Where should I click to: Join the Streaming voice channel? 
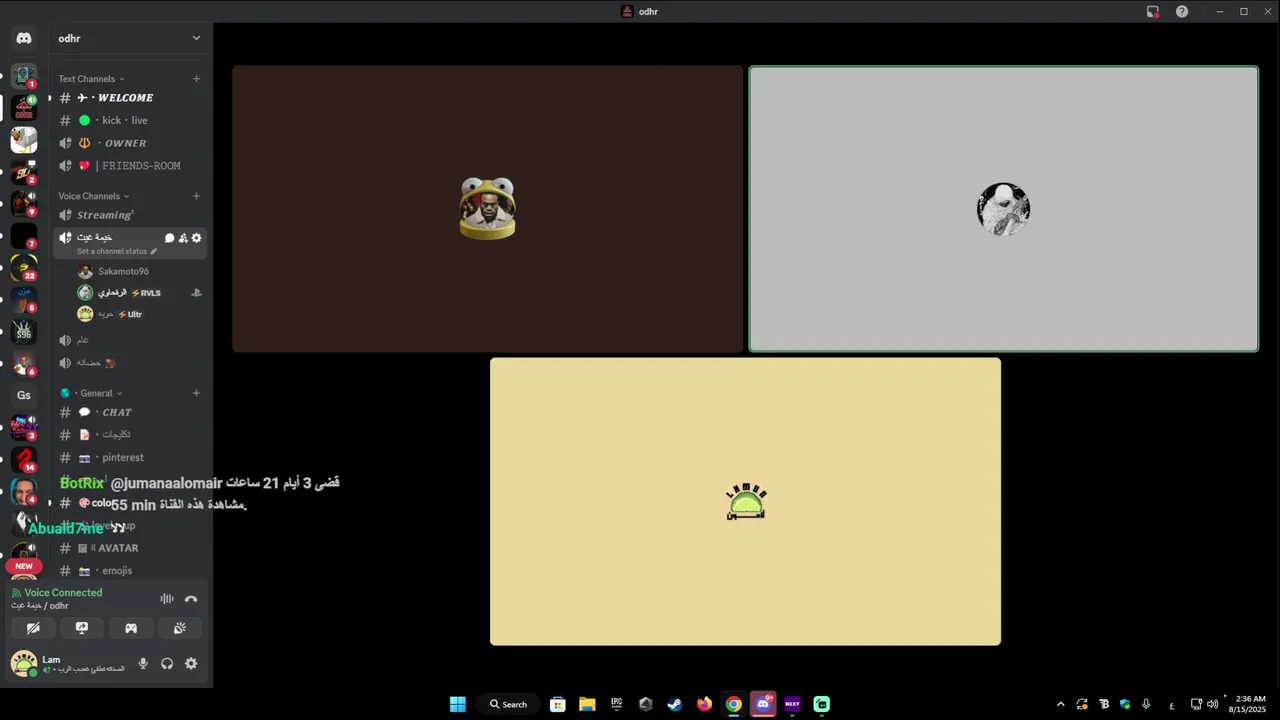[x=130, y=215]
